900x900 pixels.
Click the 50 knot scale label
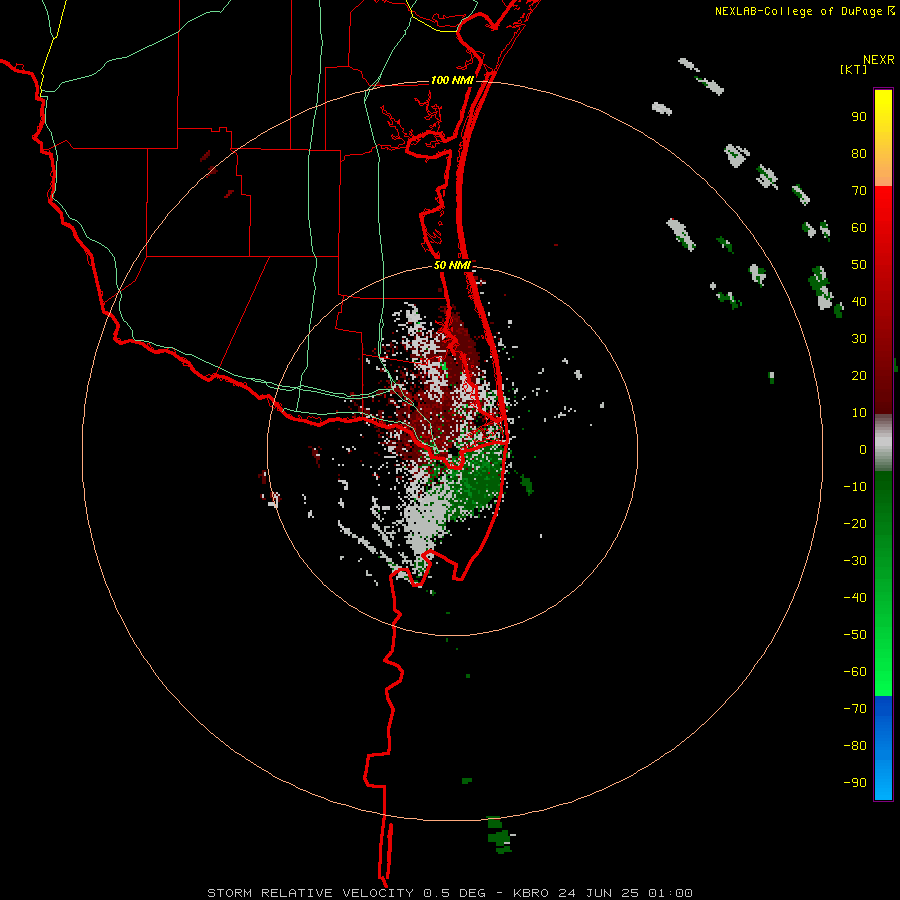coord(859,265)
